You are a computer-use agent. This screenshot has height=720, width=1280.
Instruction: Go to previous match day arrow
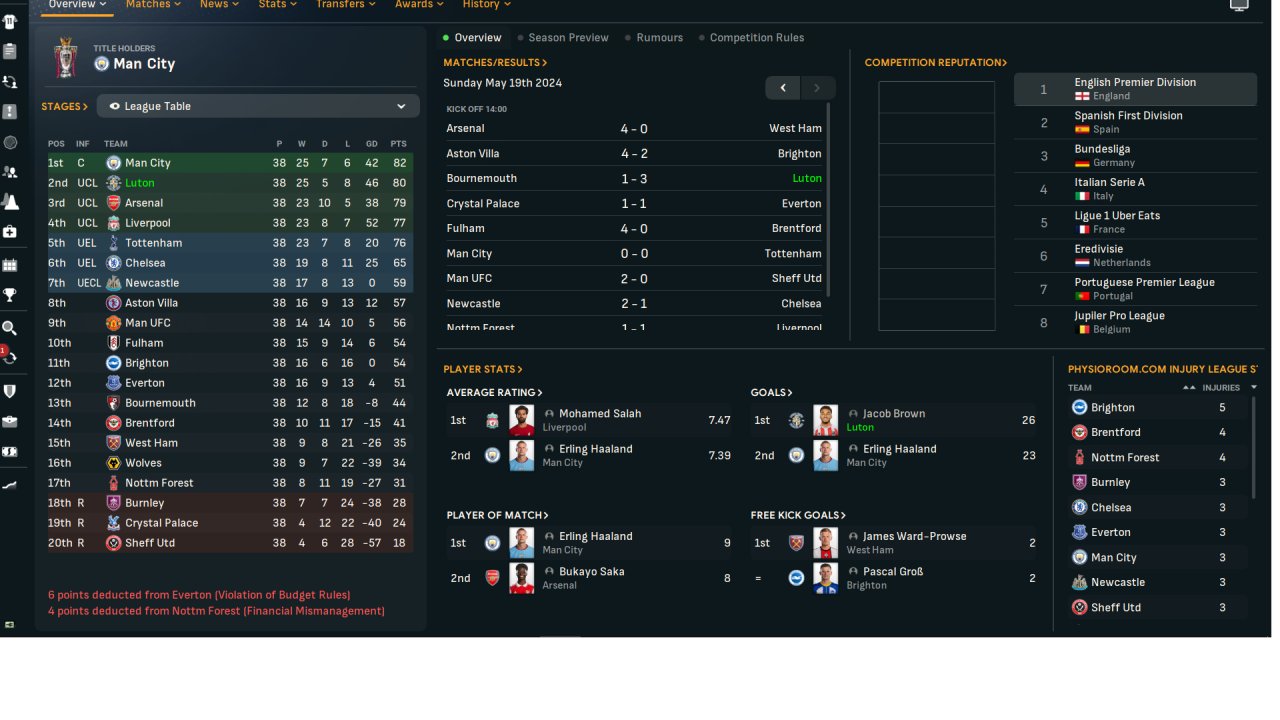point(783,88)
